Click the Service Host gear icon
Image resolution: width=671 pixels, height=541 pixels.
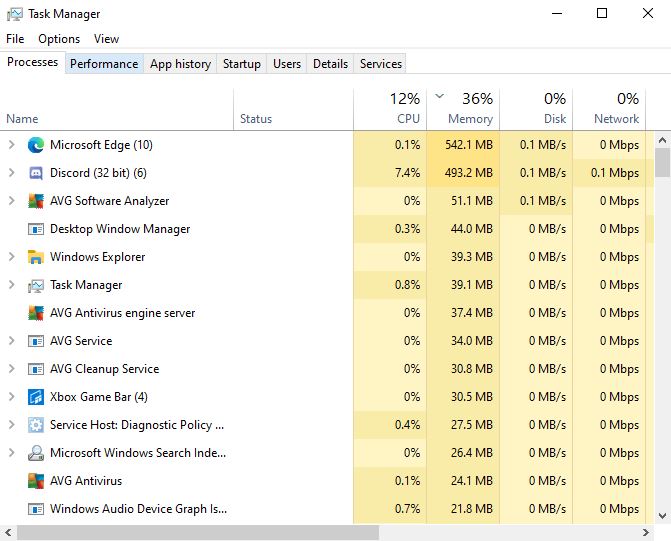click(36, 425)
